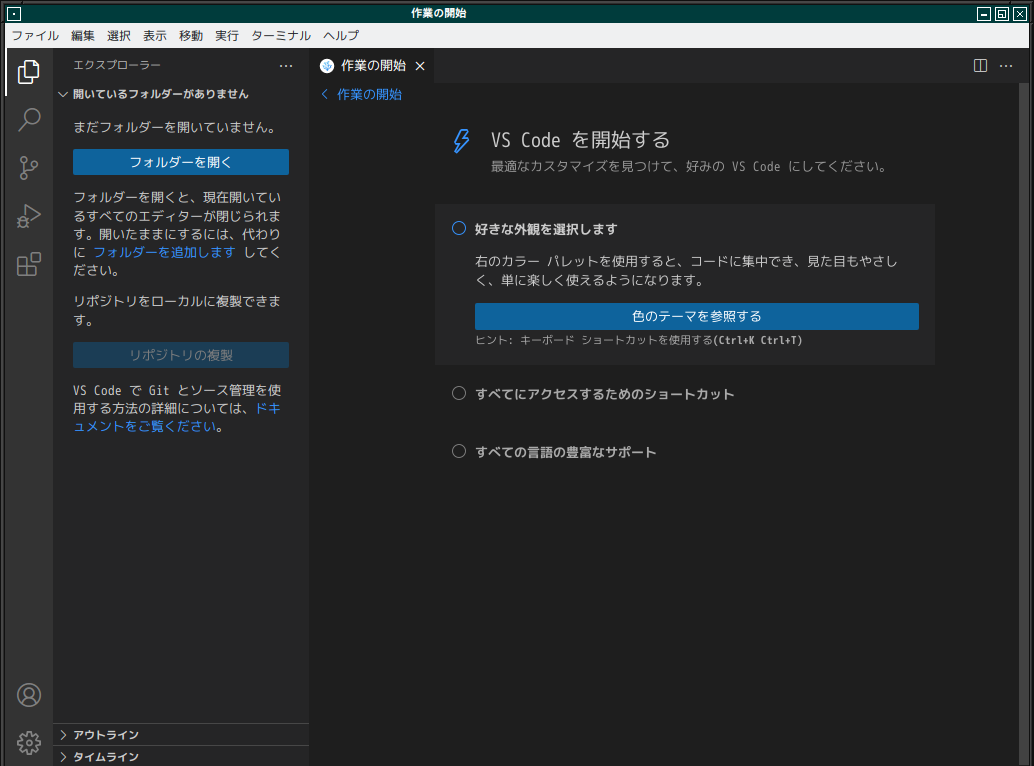Open the Source Control view icon
Image resolution: width=1034 pixels, height=766 pixels.
point(28,168)
